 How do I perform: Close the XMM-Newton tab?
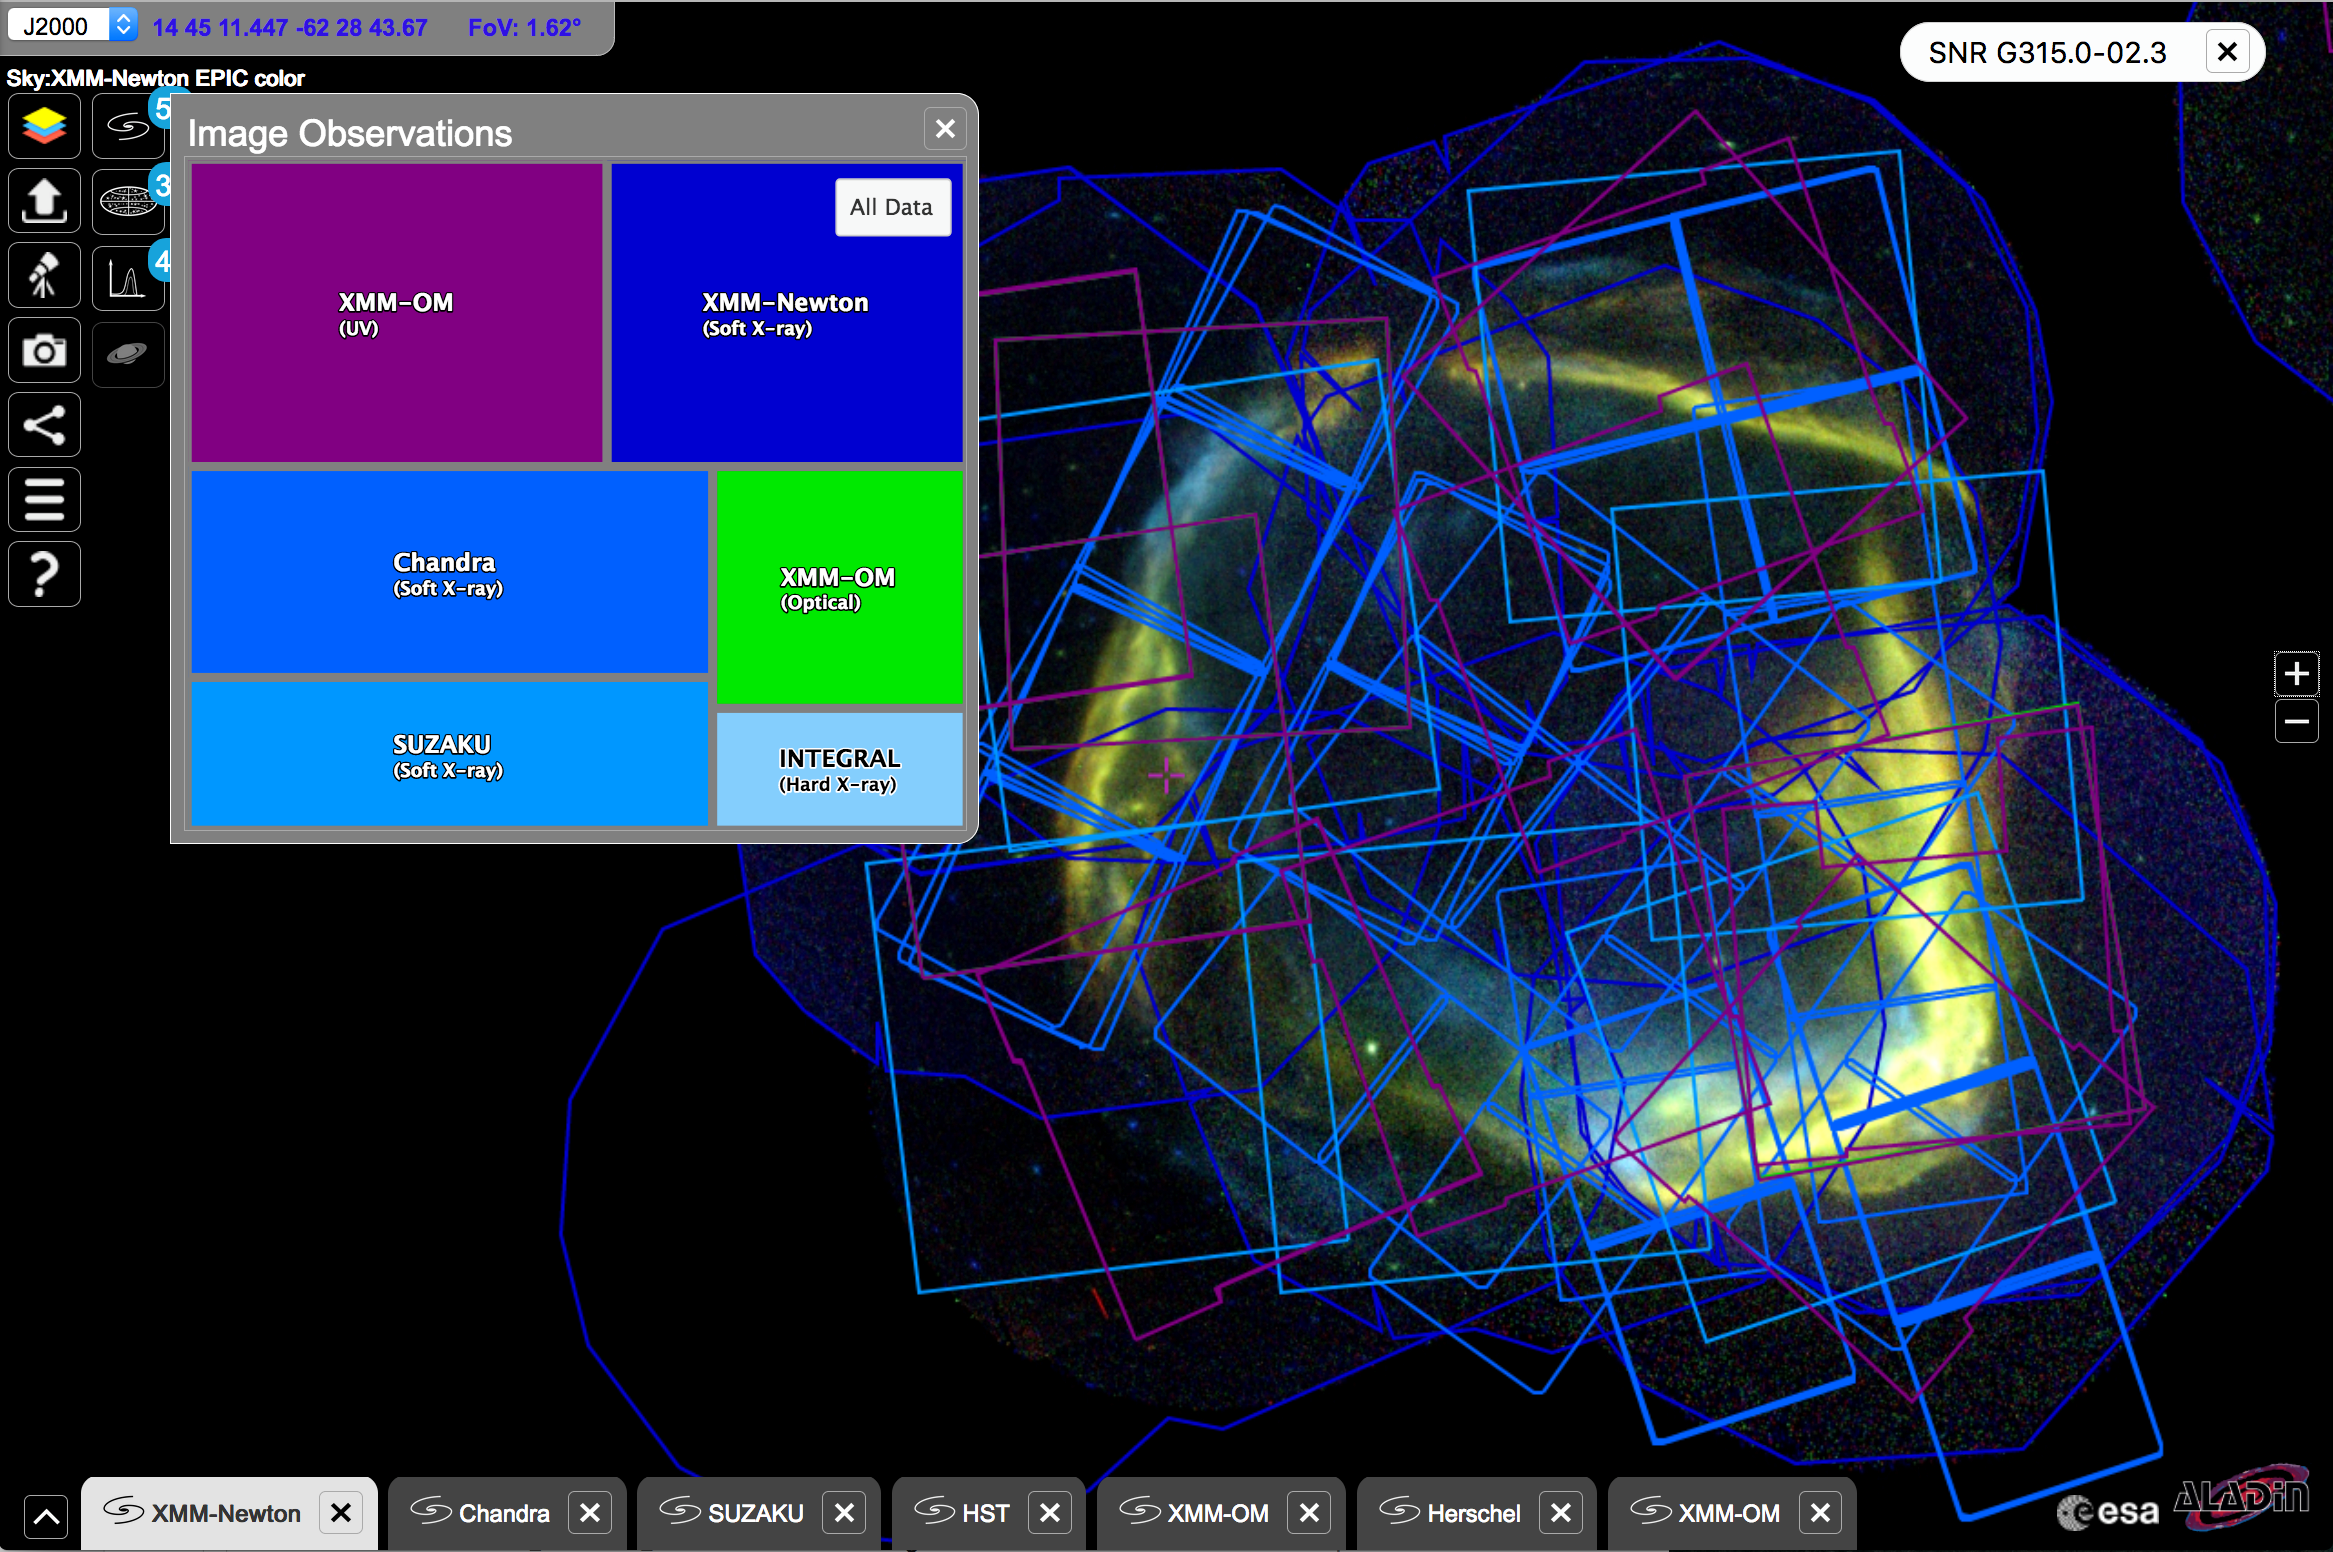[341, 1513]
